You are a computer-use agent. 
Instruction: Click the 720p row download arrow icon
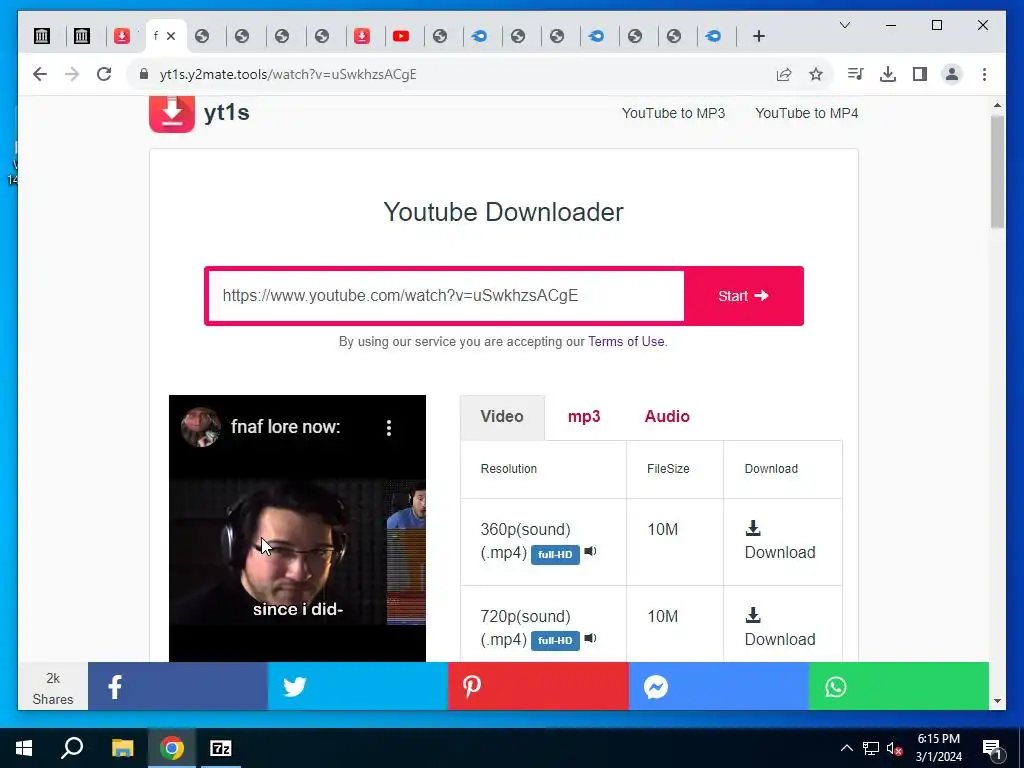coord(753,615)
